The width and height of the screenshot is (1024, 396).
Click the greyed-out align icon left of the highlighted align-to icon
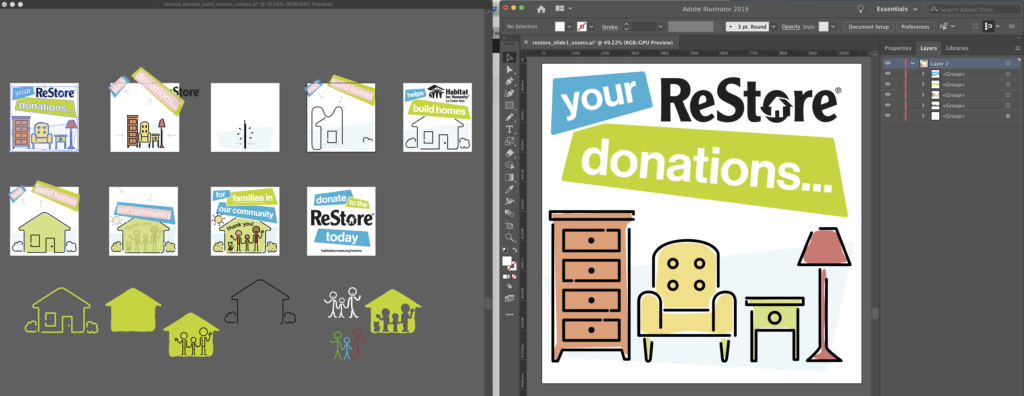click(975, 26)
